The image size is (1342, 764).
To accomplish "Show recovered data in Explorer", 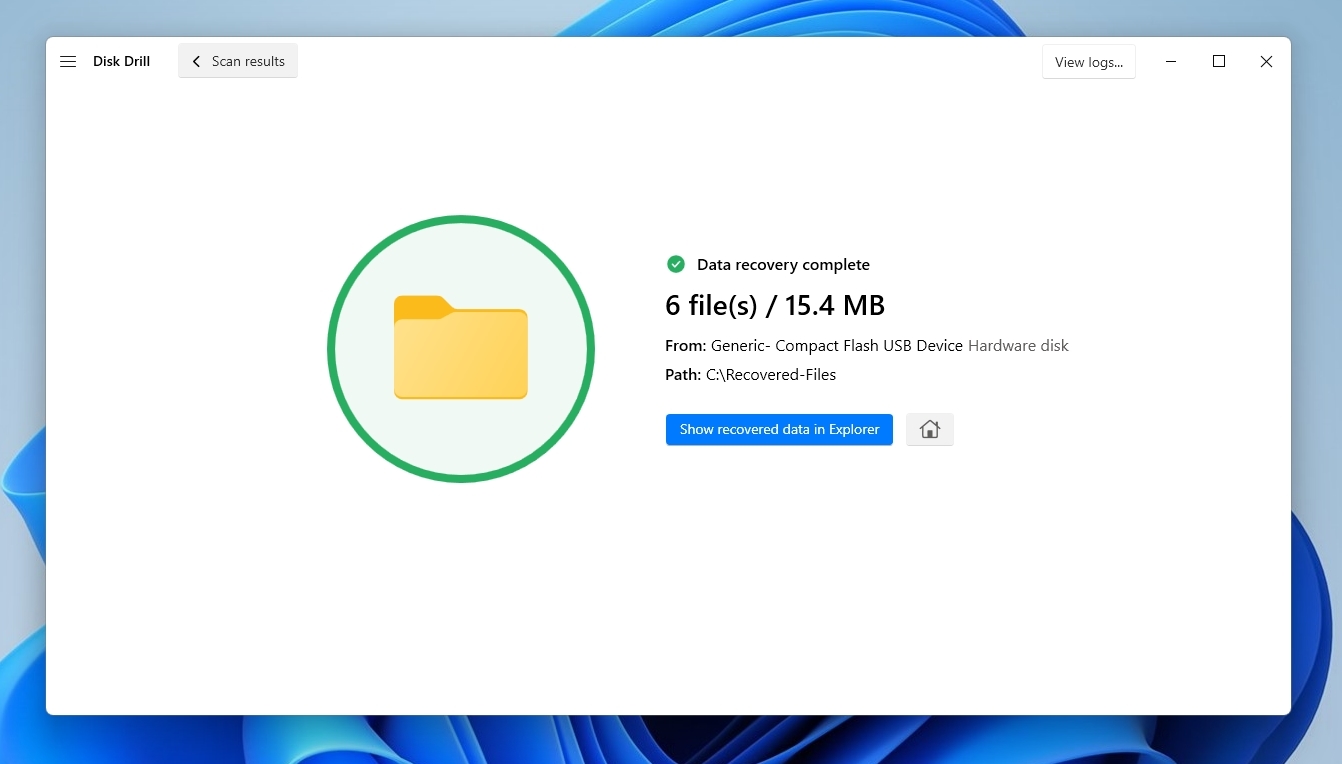I will [x=779, y=429].
